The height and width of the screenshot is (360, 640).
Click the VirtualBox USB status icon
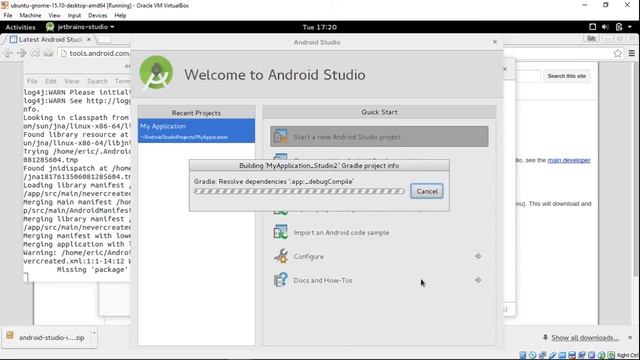(552, 355)
